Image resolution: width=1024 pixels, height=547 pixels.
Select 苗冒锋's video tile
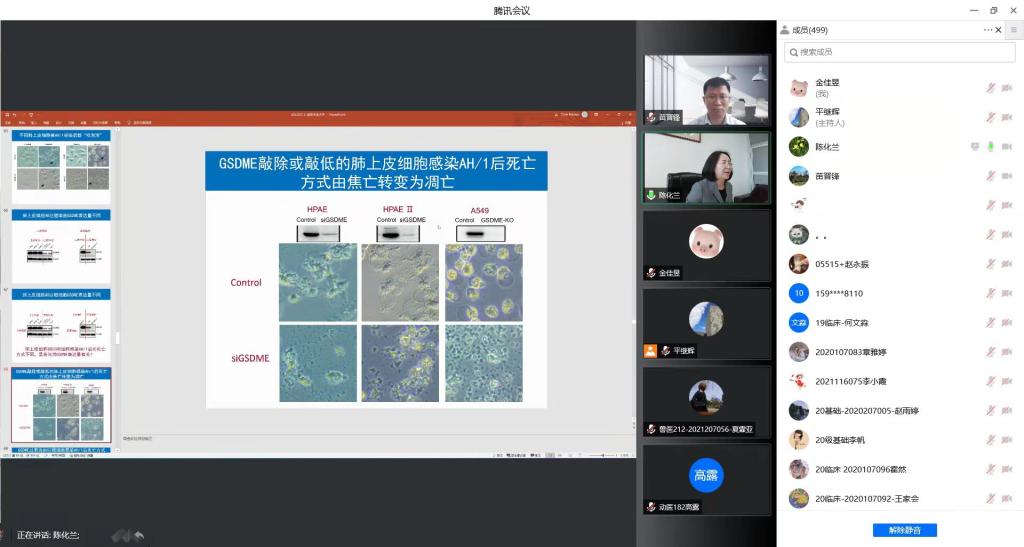tap(707, 90)
